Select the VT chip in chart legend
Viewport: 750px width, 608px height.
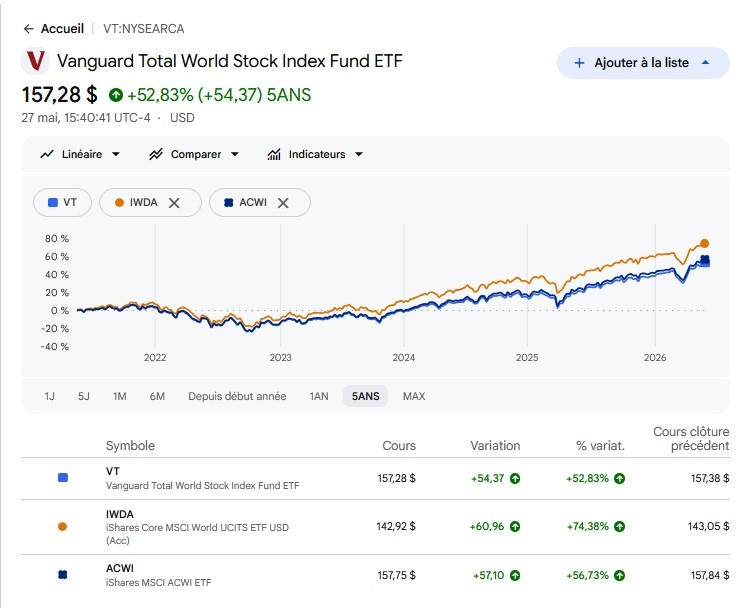pyautogui.click(x=62, y=202)
